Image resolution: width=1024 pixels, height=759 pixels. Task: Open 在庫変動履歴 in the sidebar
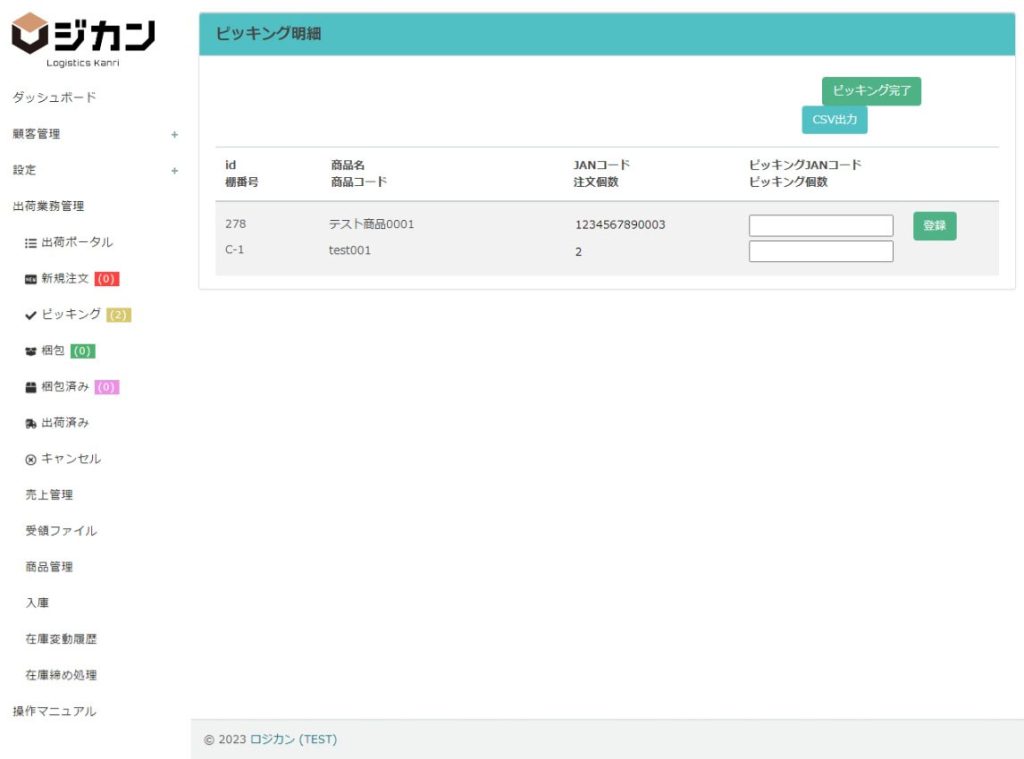click(x=61, y=639)
